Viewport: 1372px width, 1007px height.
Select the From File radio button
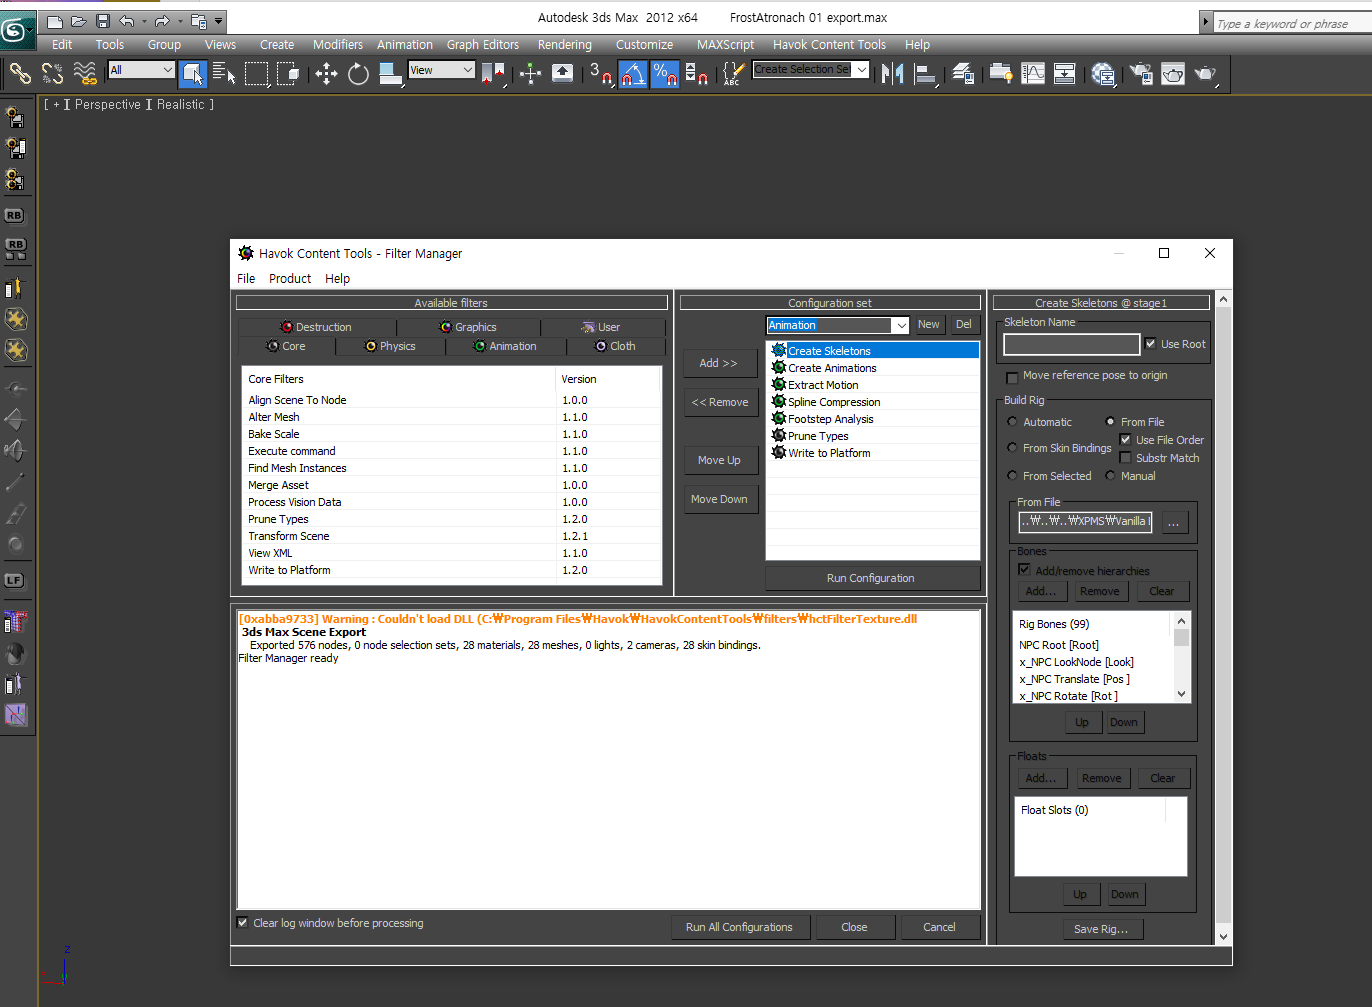(x=1110, y=422)
